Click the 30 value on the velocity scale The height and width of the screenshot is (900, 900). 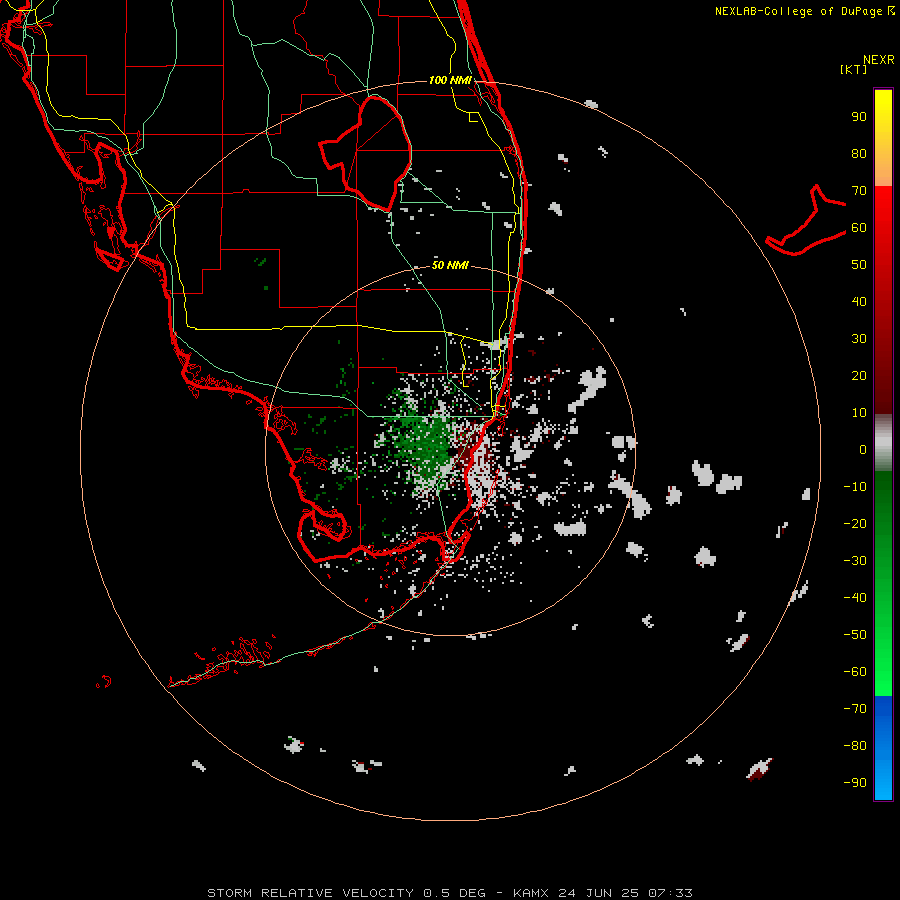pos(859,339)
